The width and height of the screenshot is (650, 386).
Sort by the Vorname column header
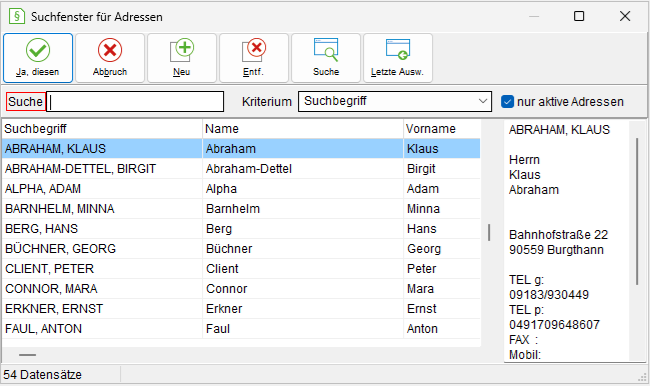(x=442, y=129)
